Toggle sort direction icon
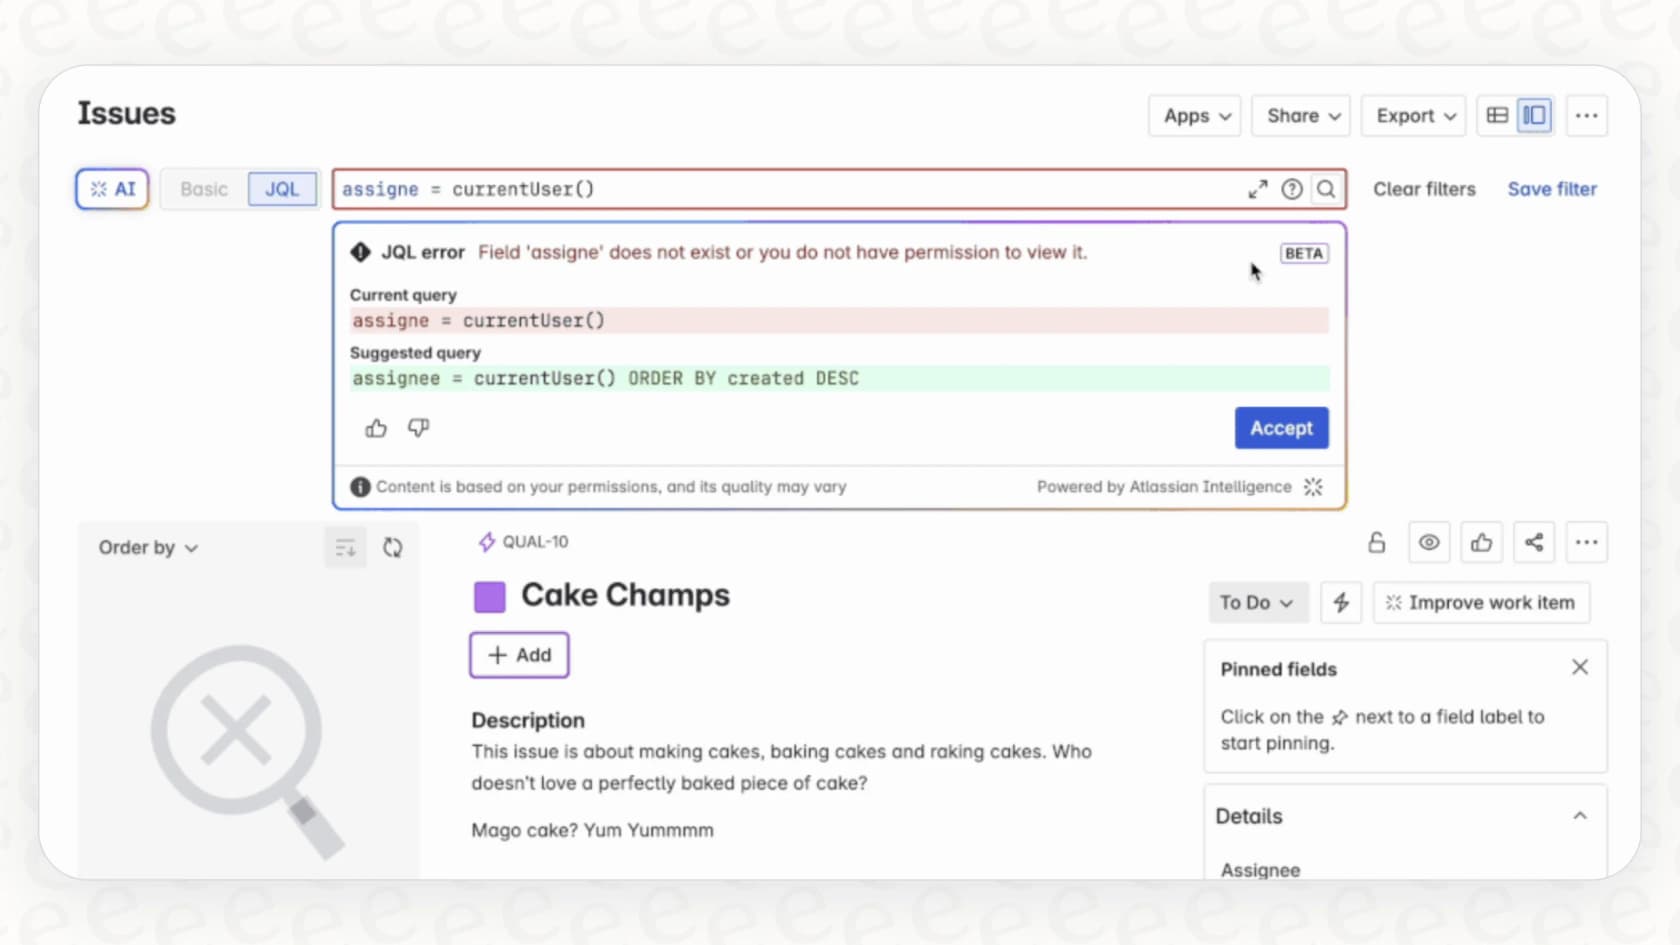 point(345,548)
